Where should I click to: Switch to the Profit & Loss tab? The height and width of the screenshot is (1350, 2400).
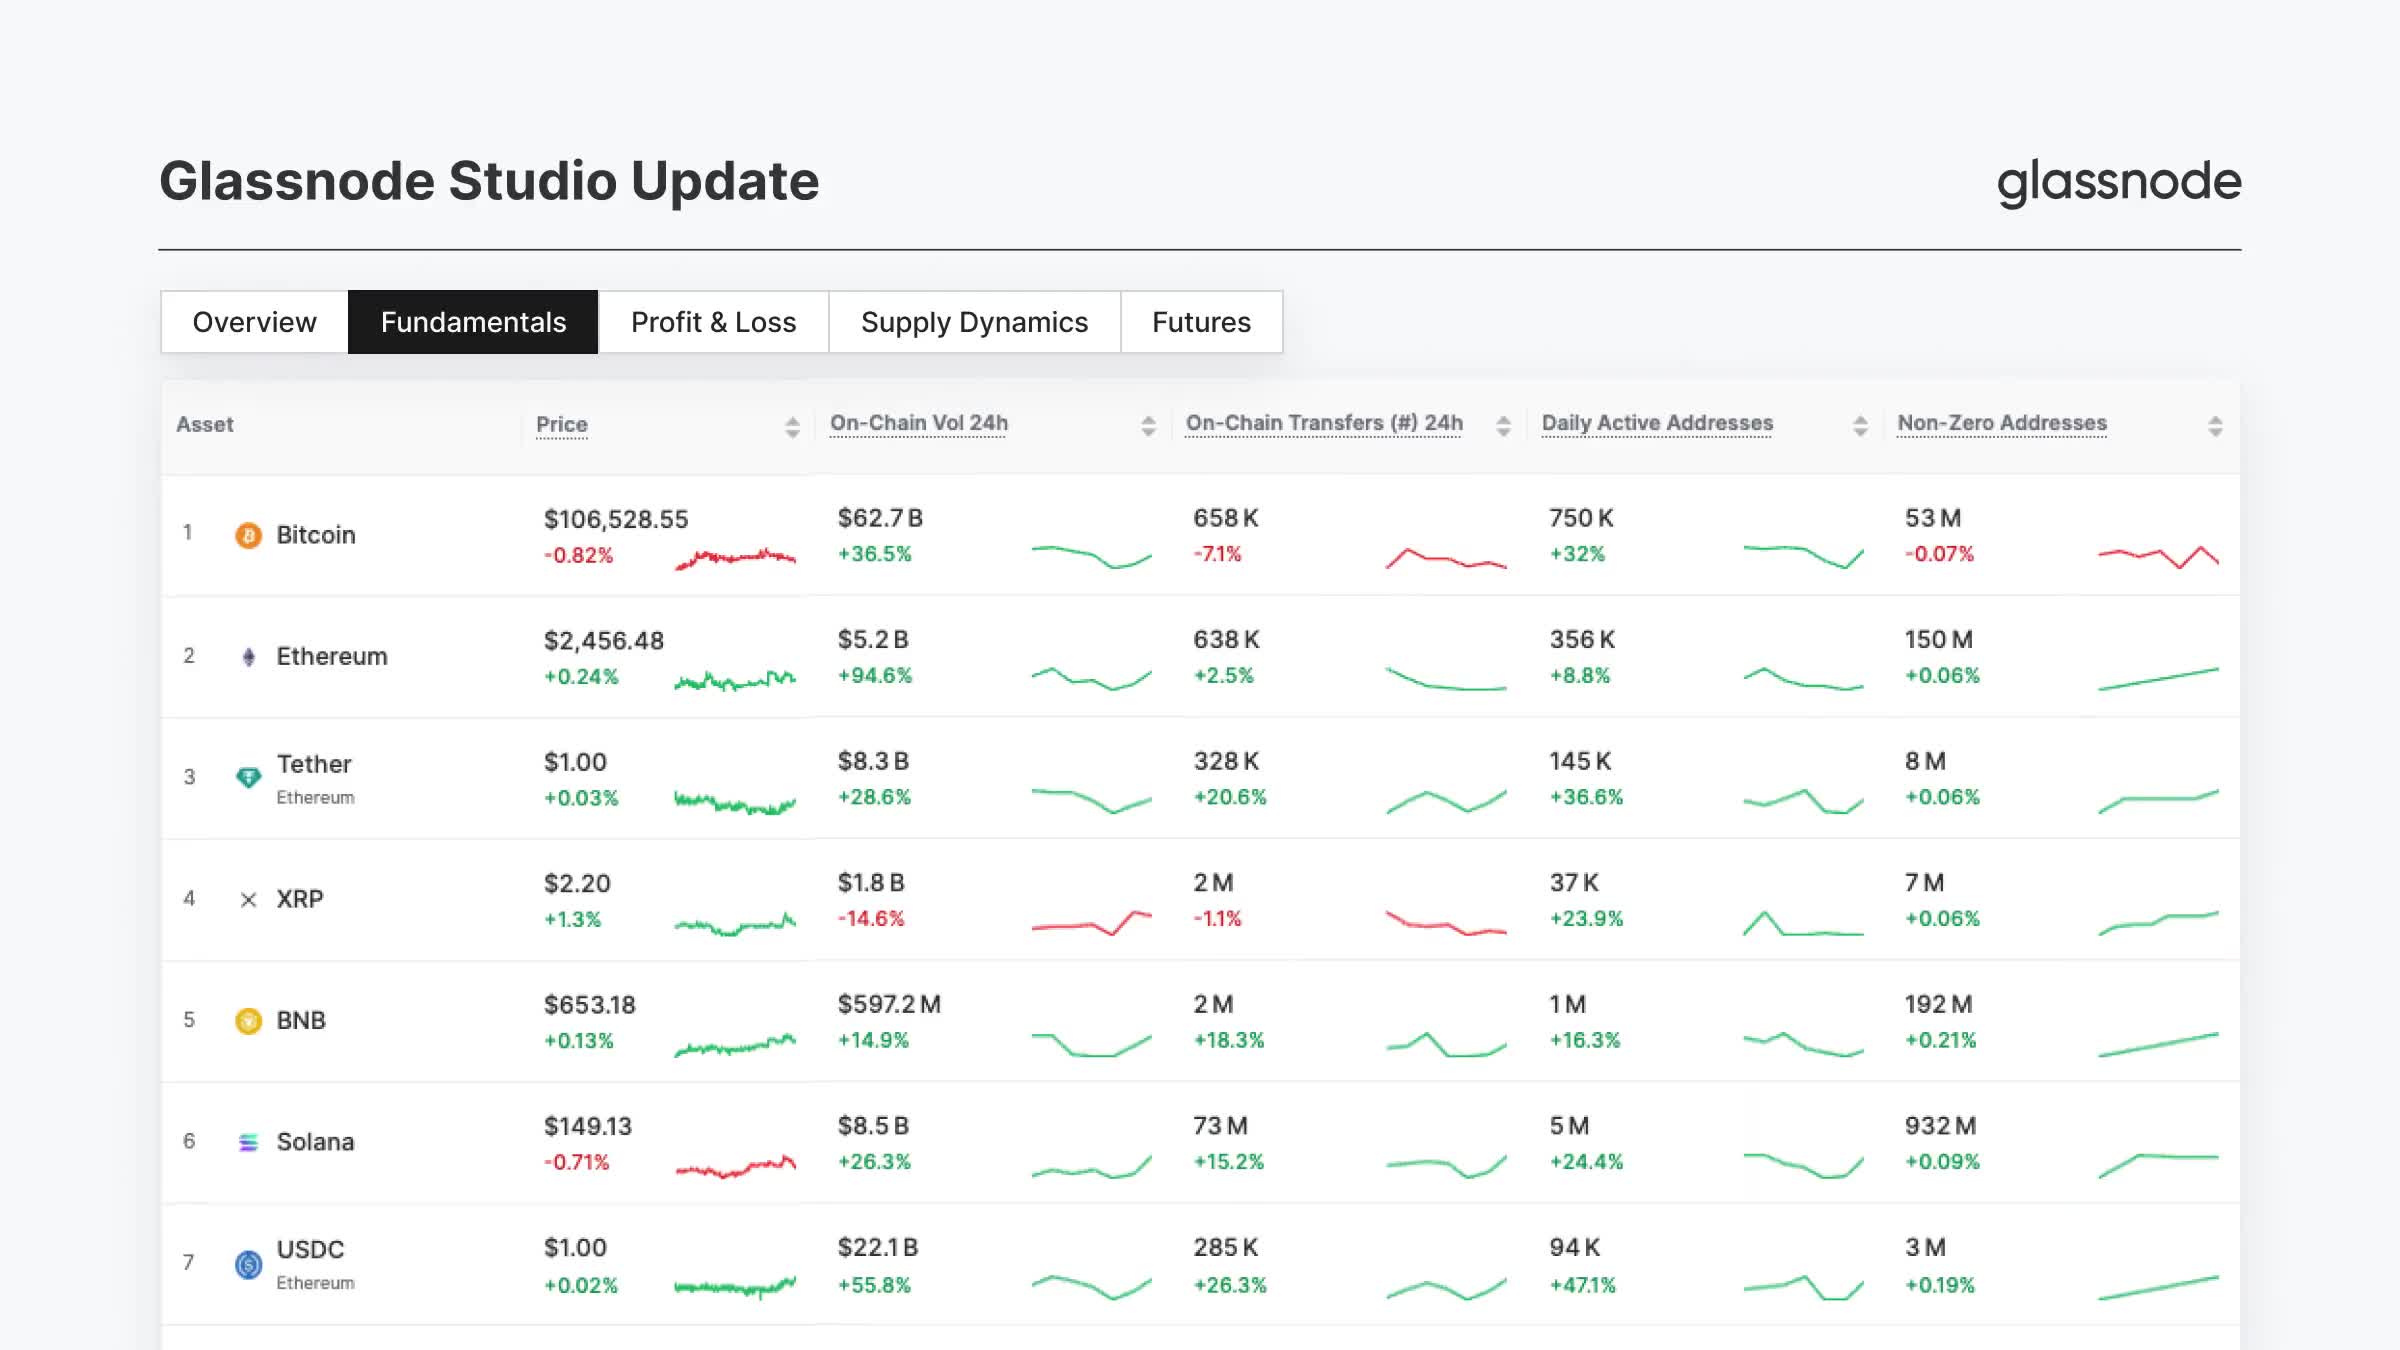click(x=712, y=322)
